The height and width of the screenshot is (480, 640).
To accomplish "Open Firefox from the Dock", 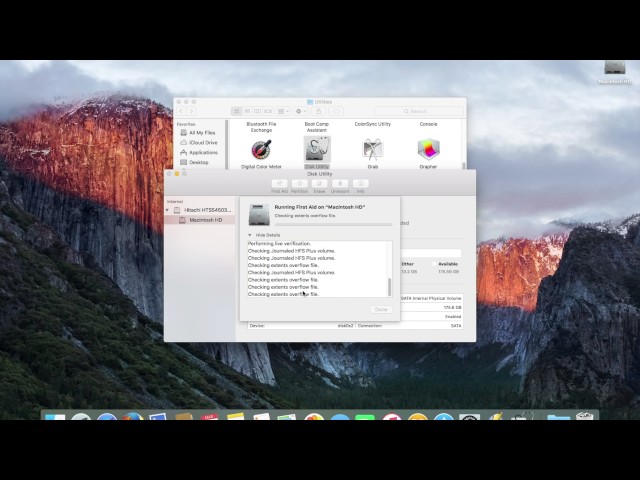I will coord(133,416).
